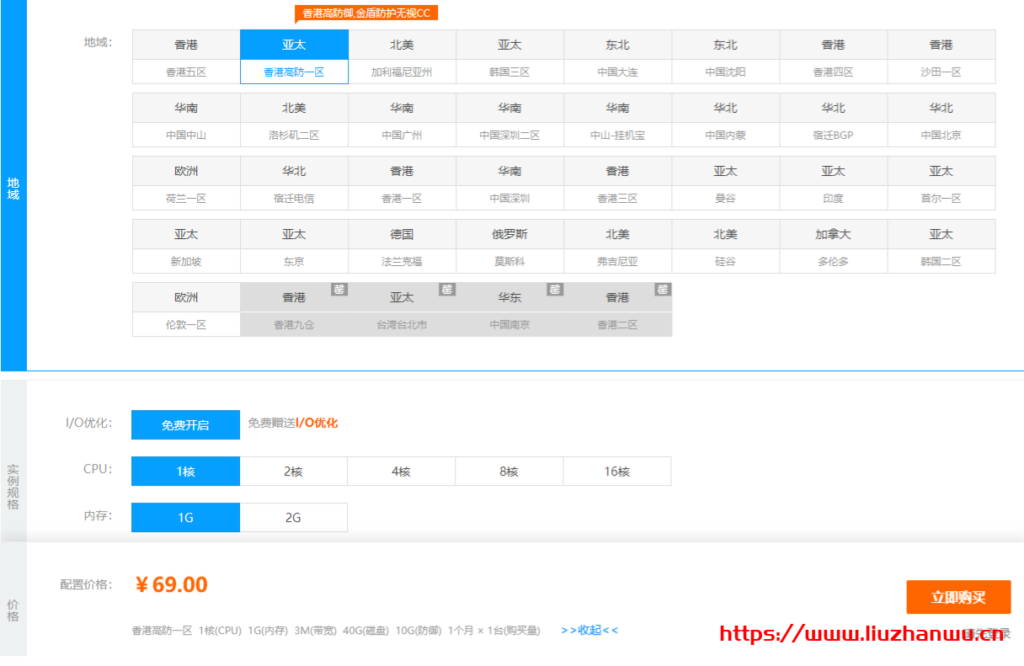Click the sold-out badge on 香港九龙 region
The width and height of the screenshot is (1024, 666).
click(x=339, y=289)
